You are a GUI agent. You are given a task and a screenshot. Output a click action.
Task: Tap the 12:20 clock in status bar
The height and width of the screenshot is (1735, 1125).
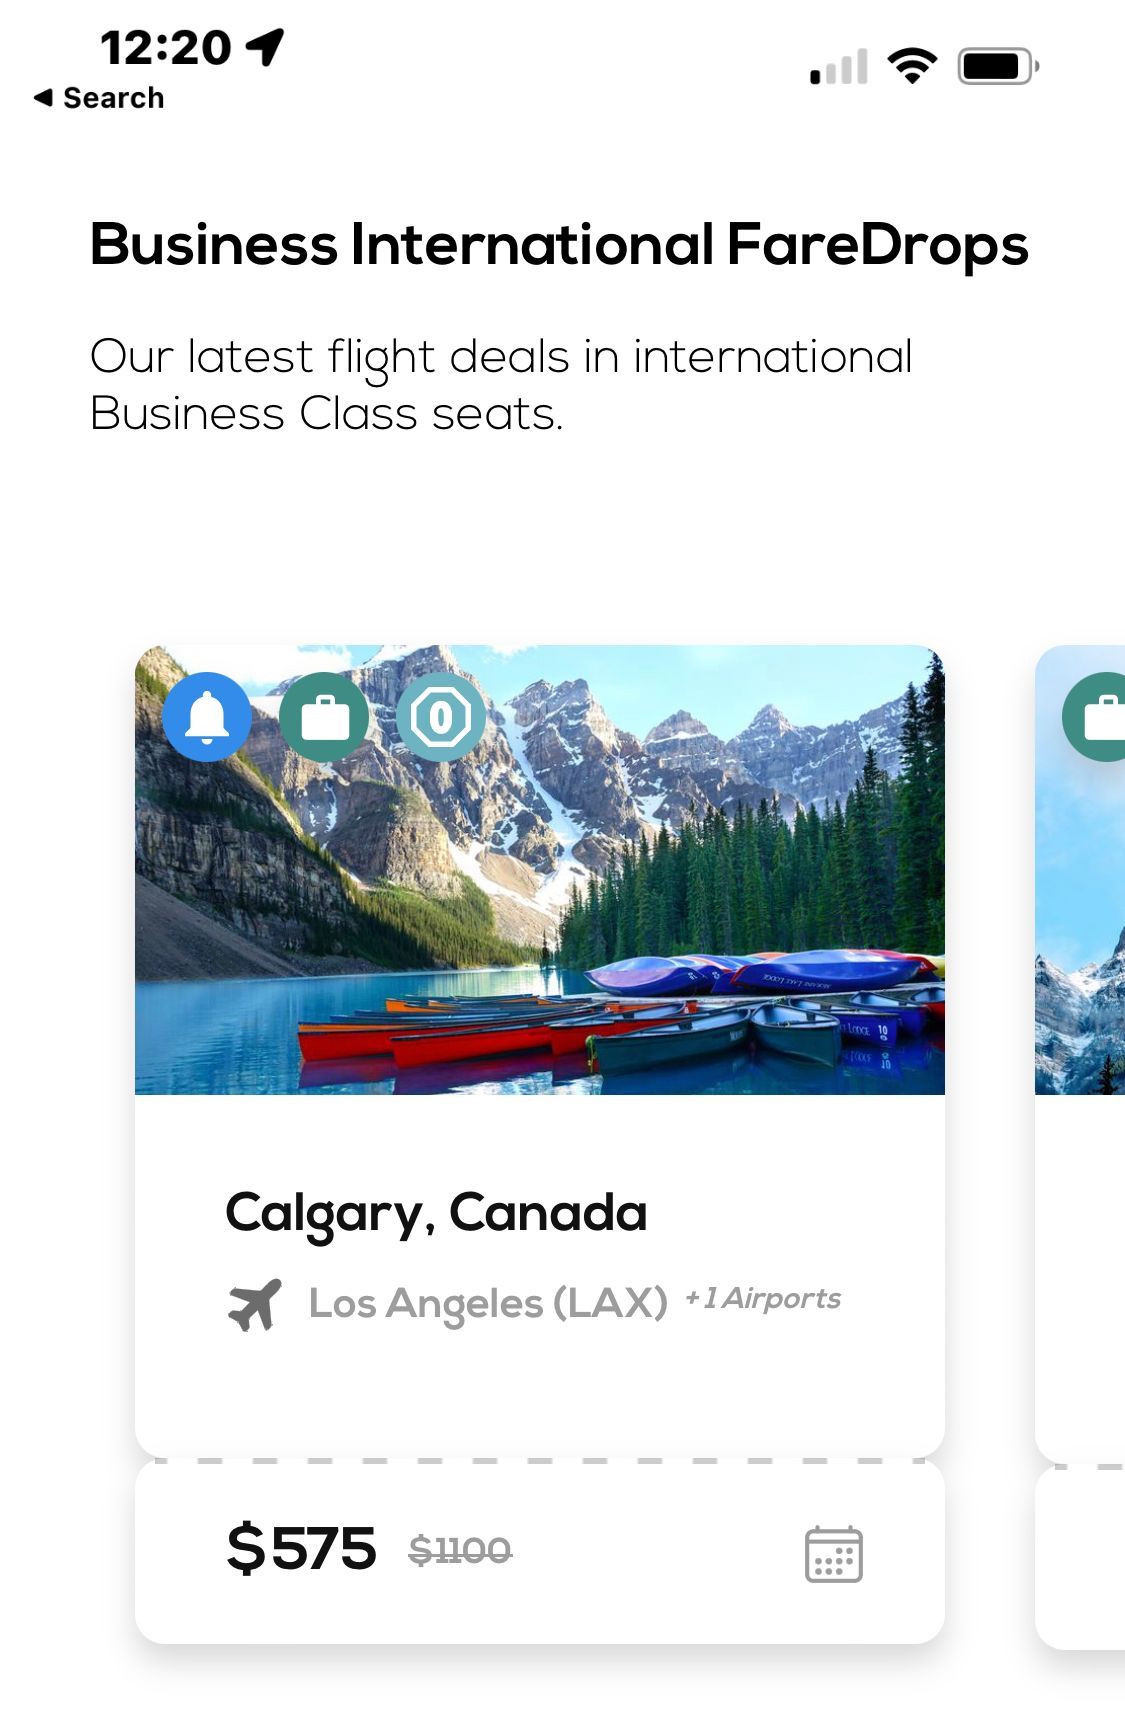(x=165, y=47)
